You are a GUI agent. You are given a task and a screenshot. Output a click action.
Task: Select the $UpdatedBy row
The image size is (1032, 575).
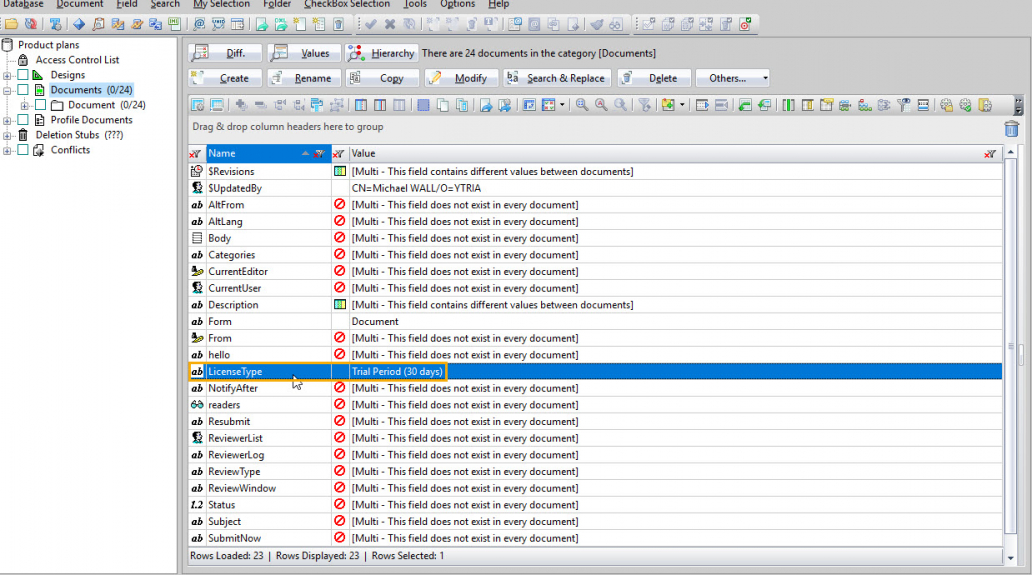click(595, 188)
